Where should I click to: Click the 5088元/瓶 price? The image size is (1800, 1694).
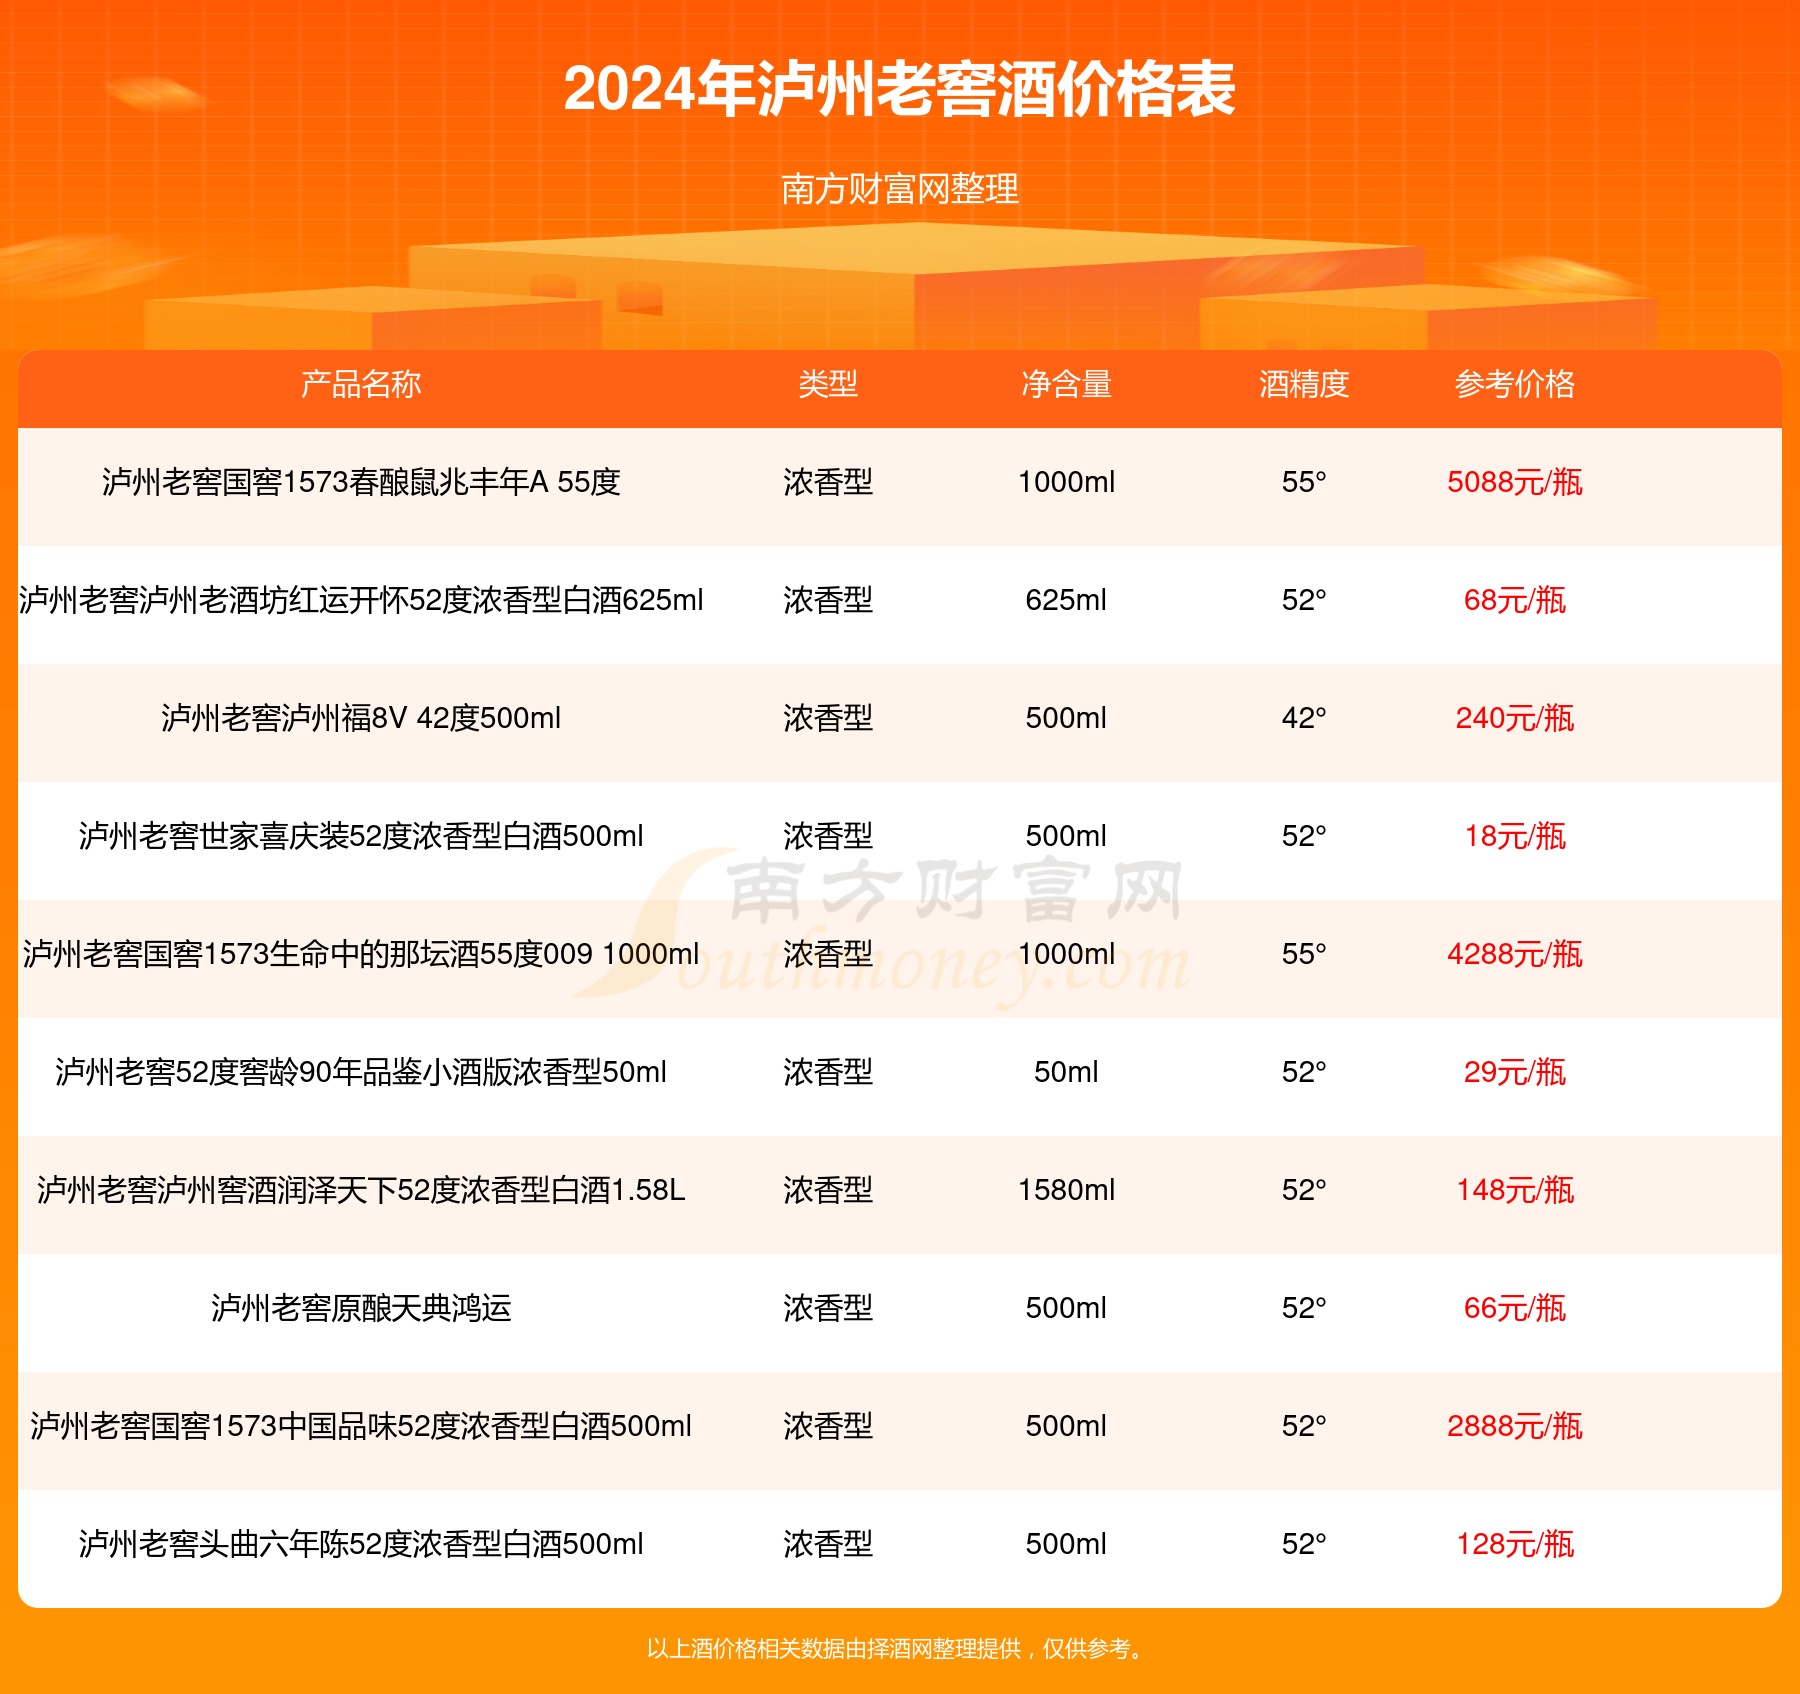point(1515,482)
